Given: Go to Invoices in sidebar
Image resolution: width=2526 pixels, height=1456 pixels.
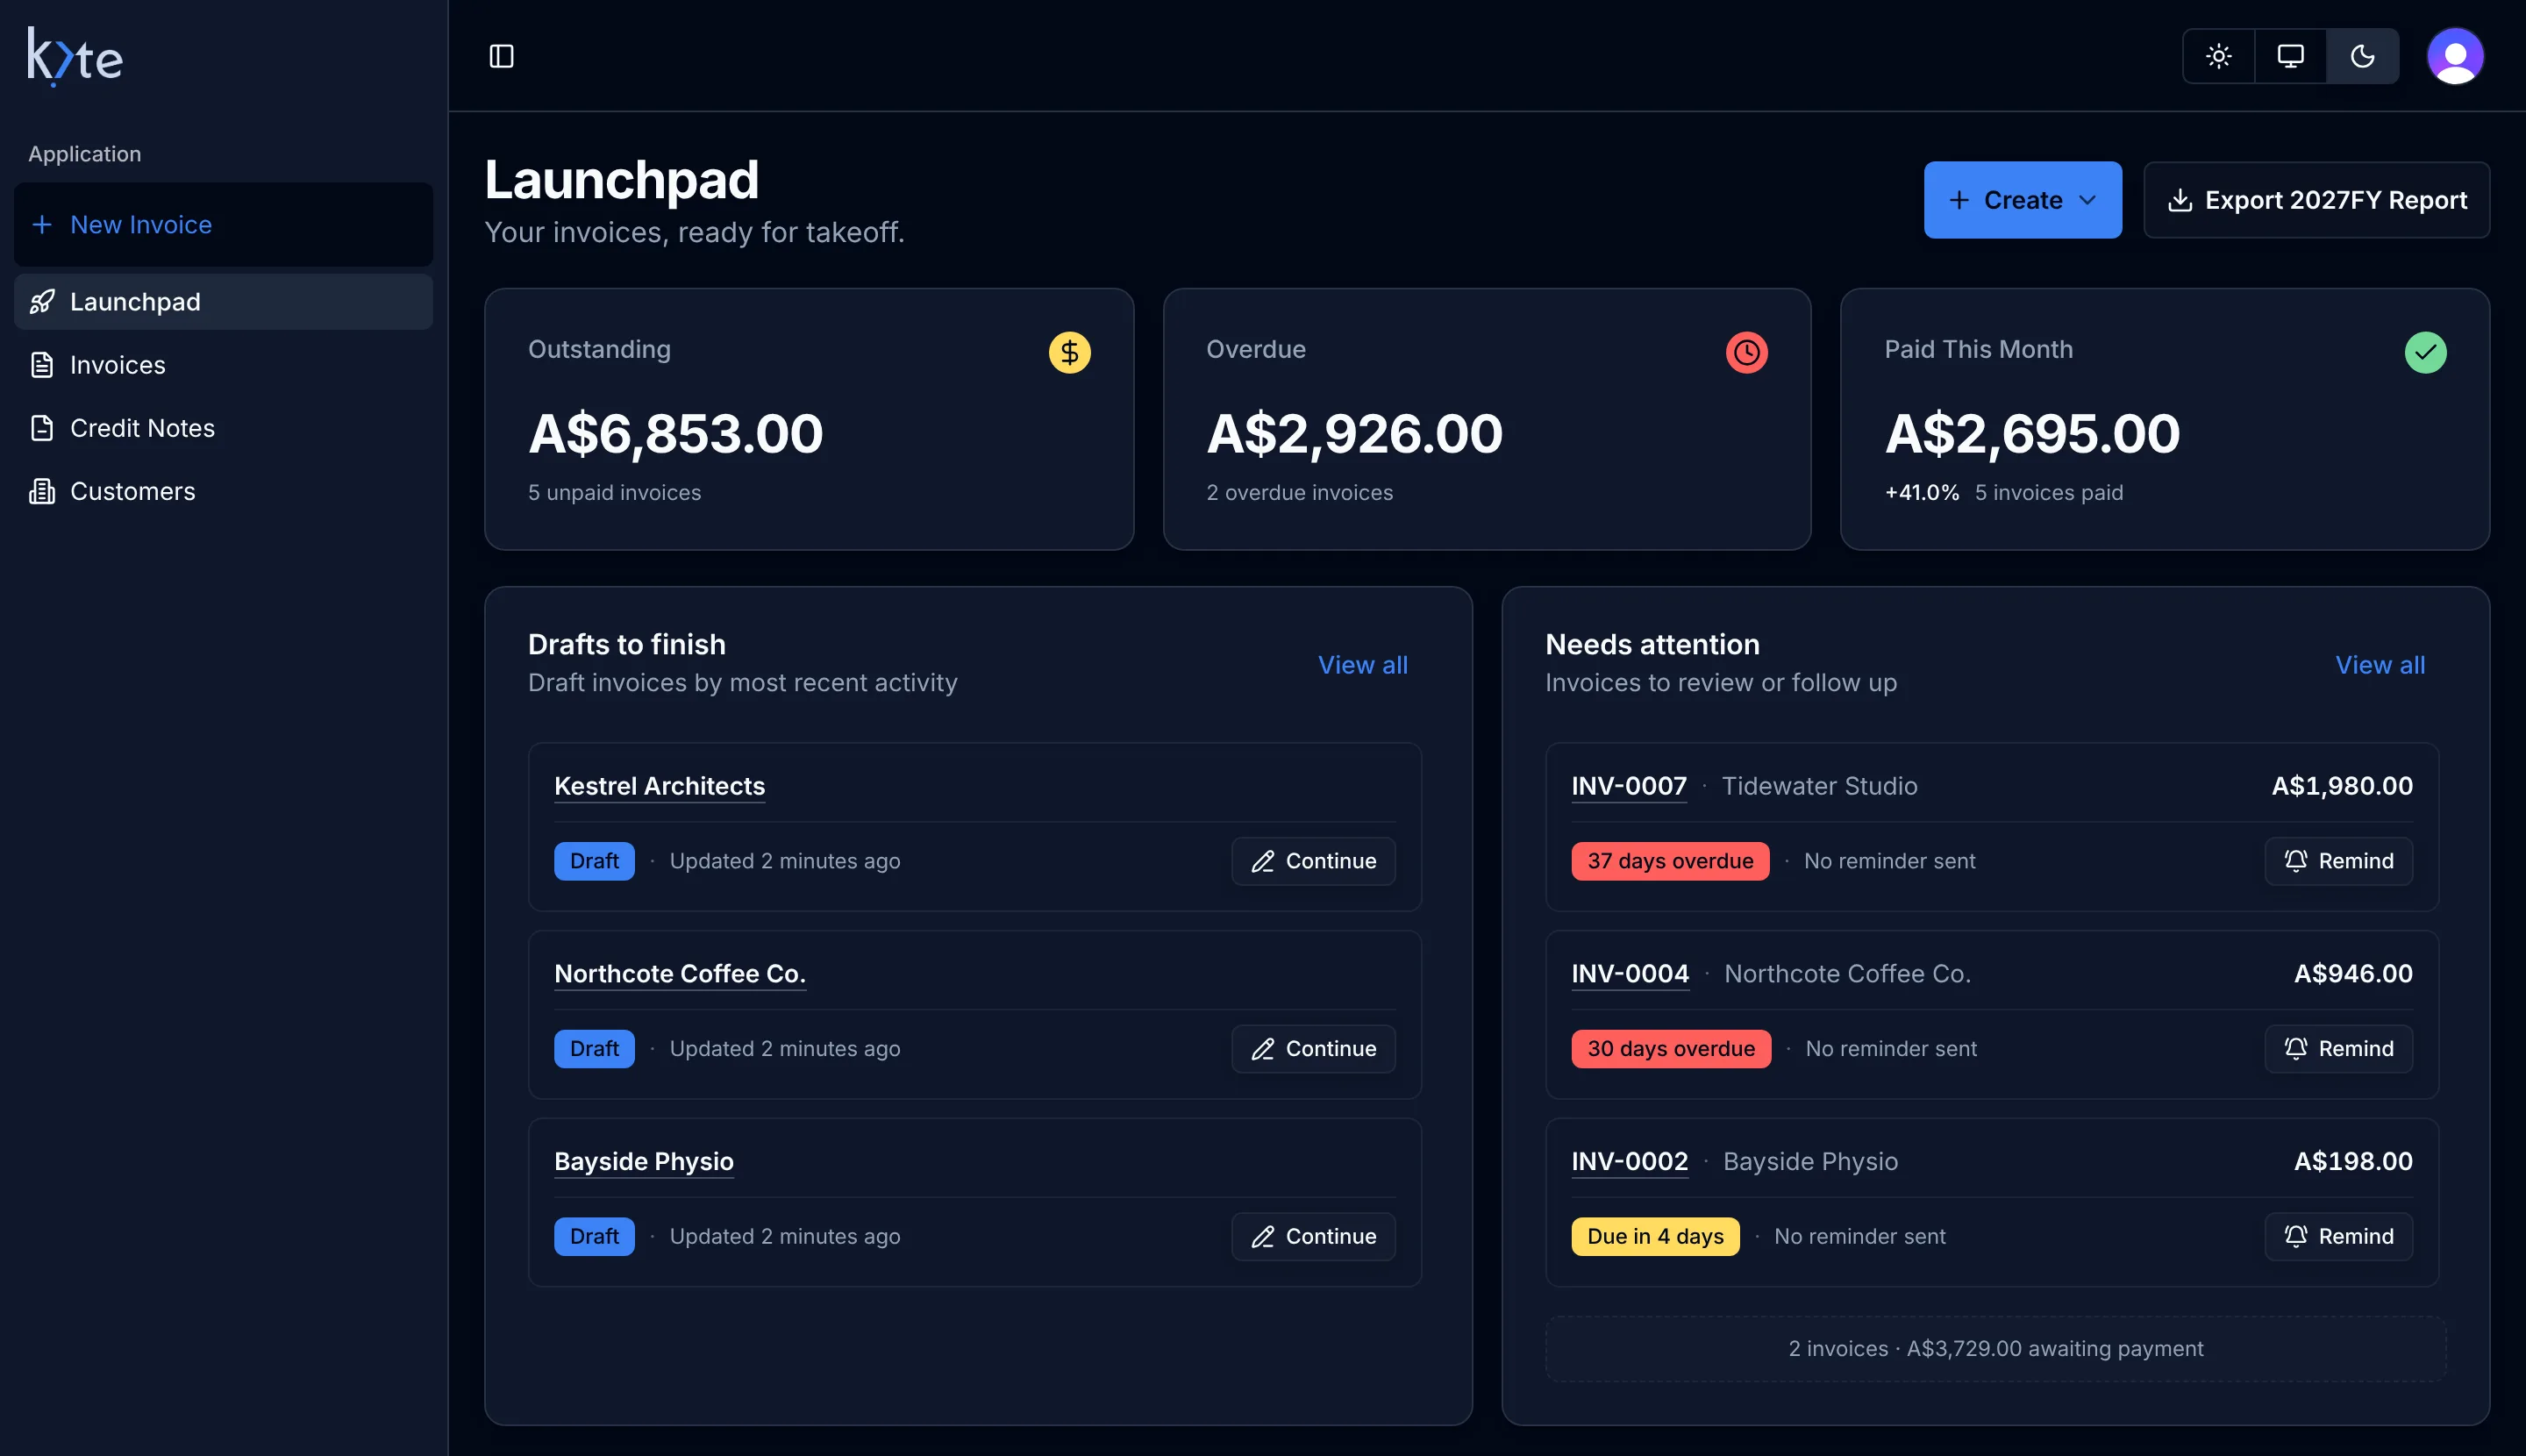Looking at the screenshot, I should pyautogui.click(x=223, y=364).
